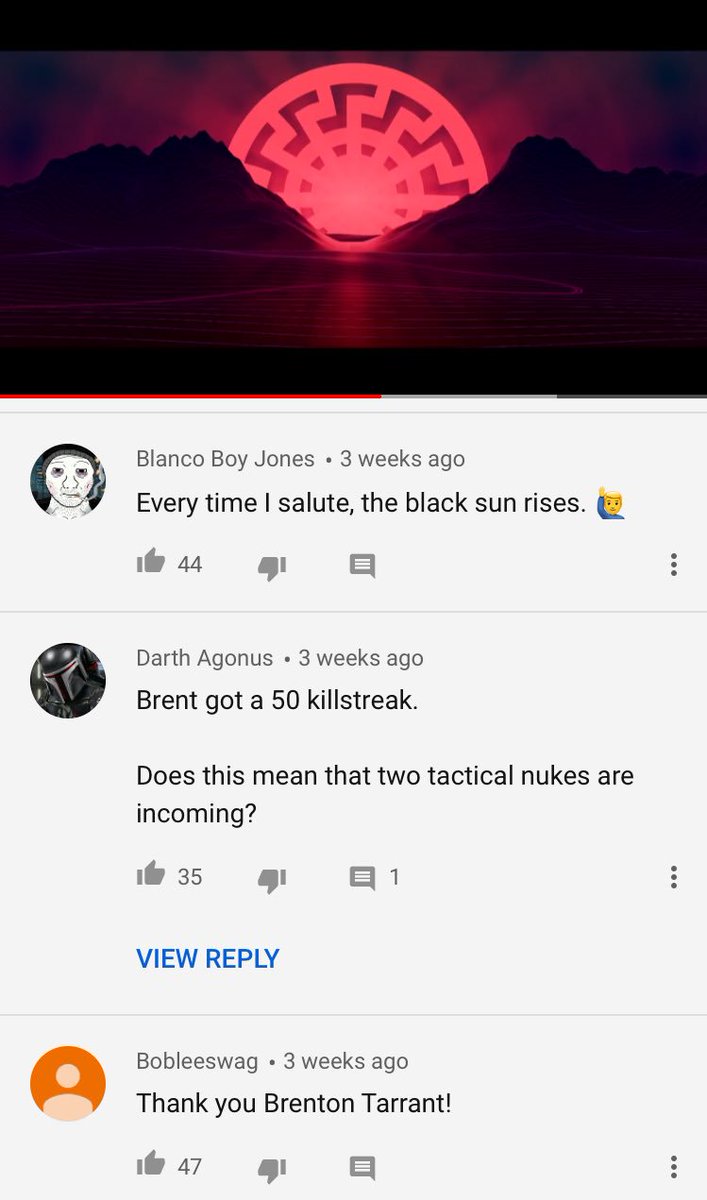Open reply icon on Darth Agonus's comment
This screenshot has width=707, height=1200.
[362, 878]
